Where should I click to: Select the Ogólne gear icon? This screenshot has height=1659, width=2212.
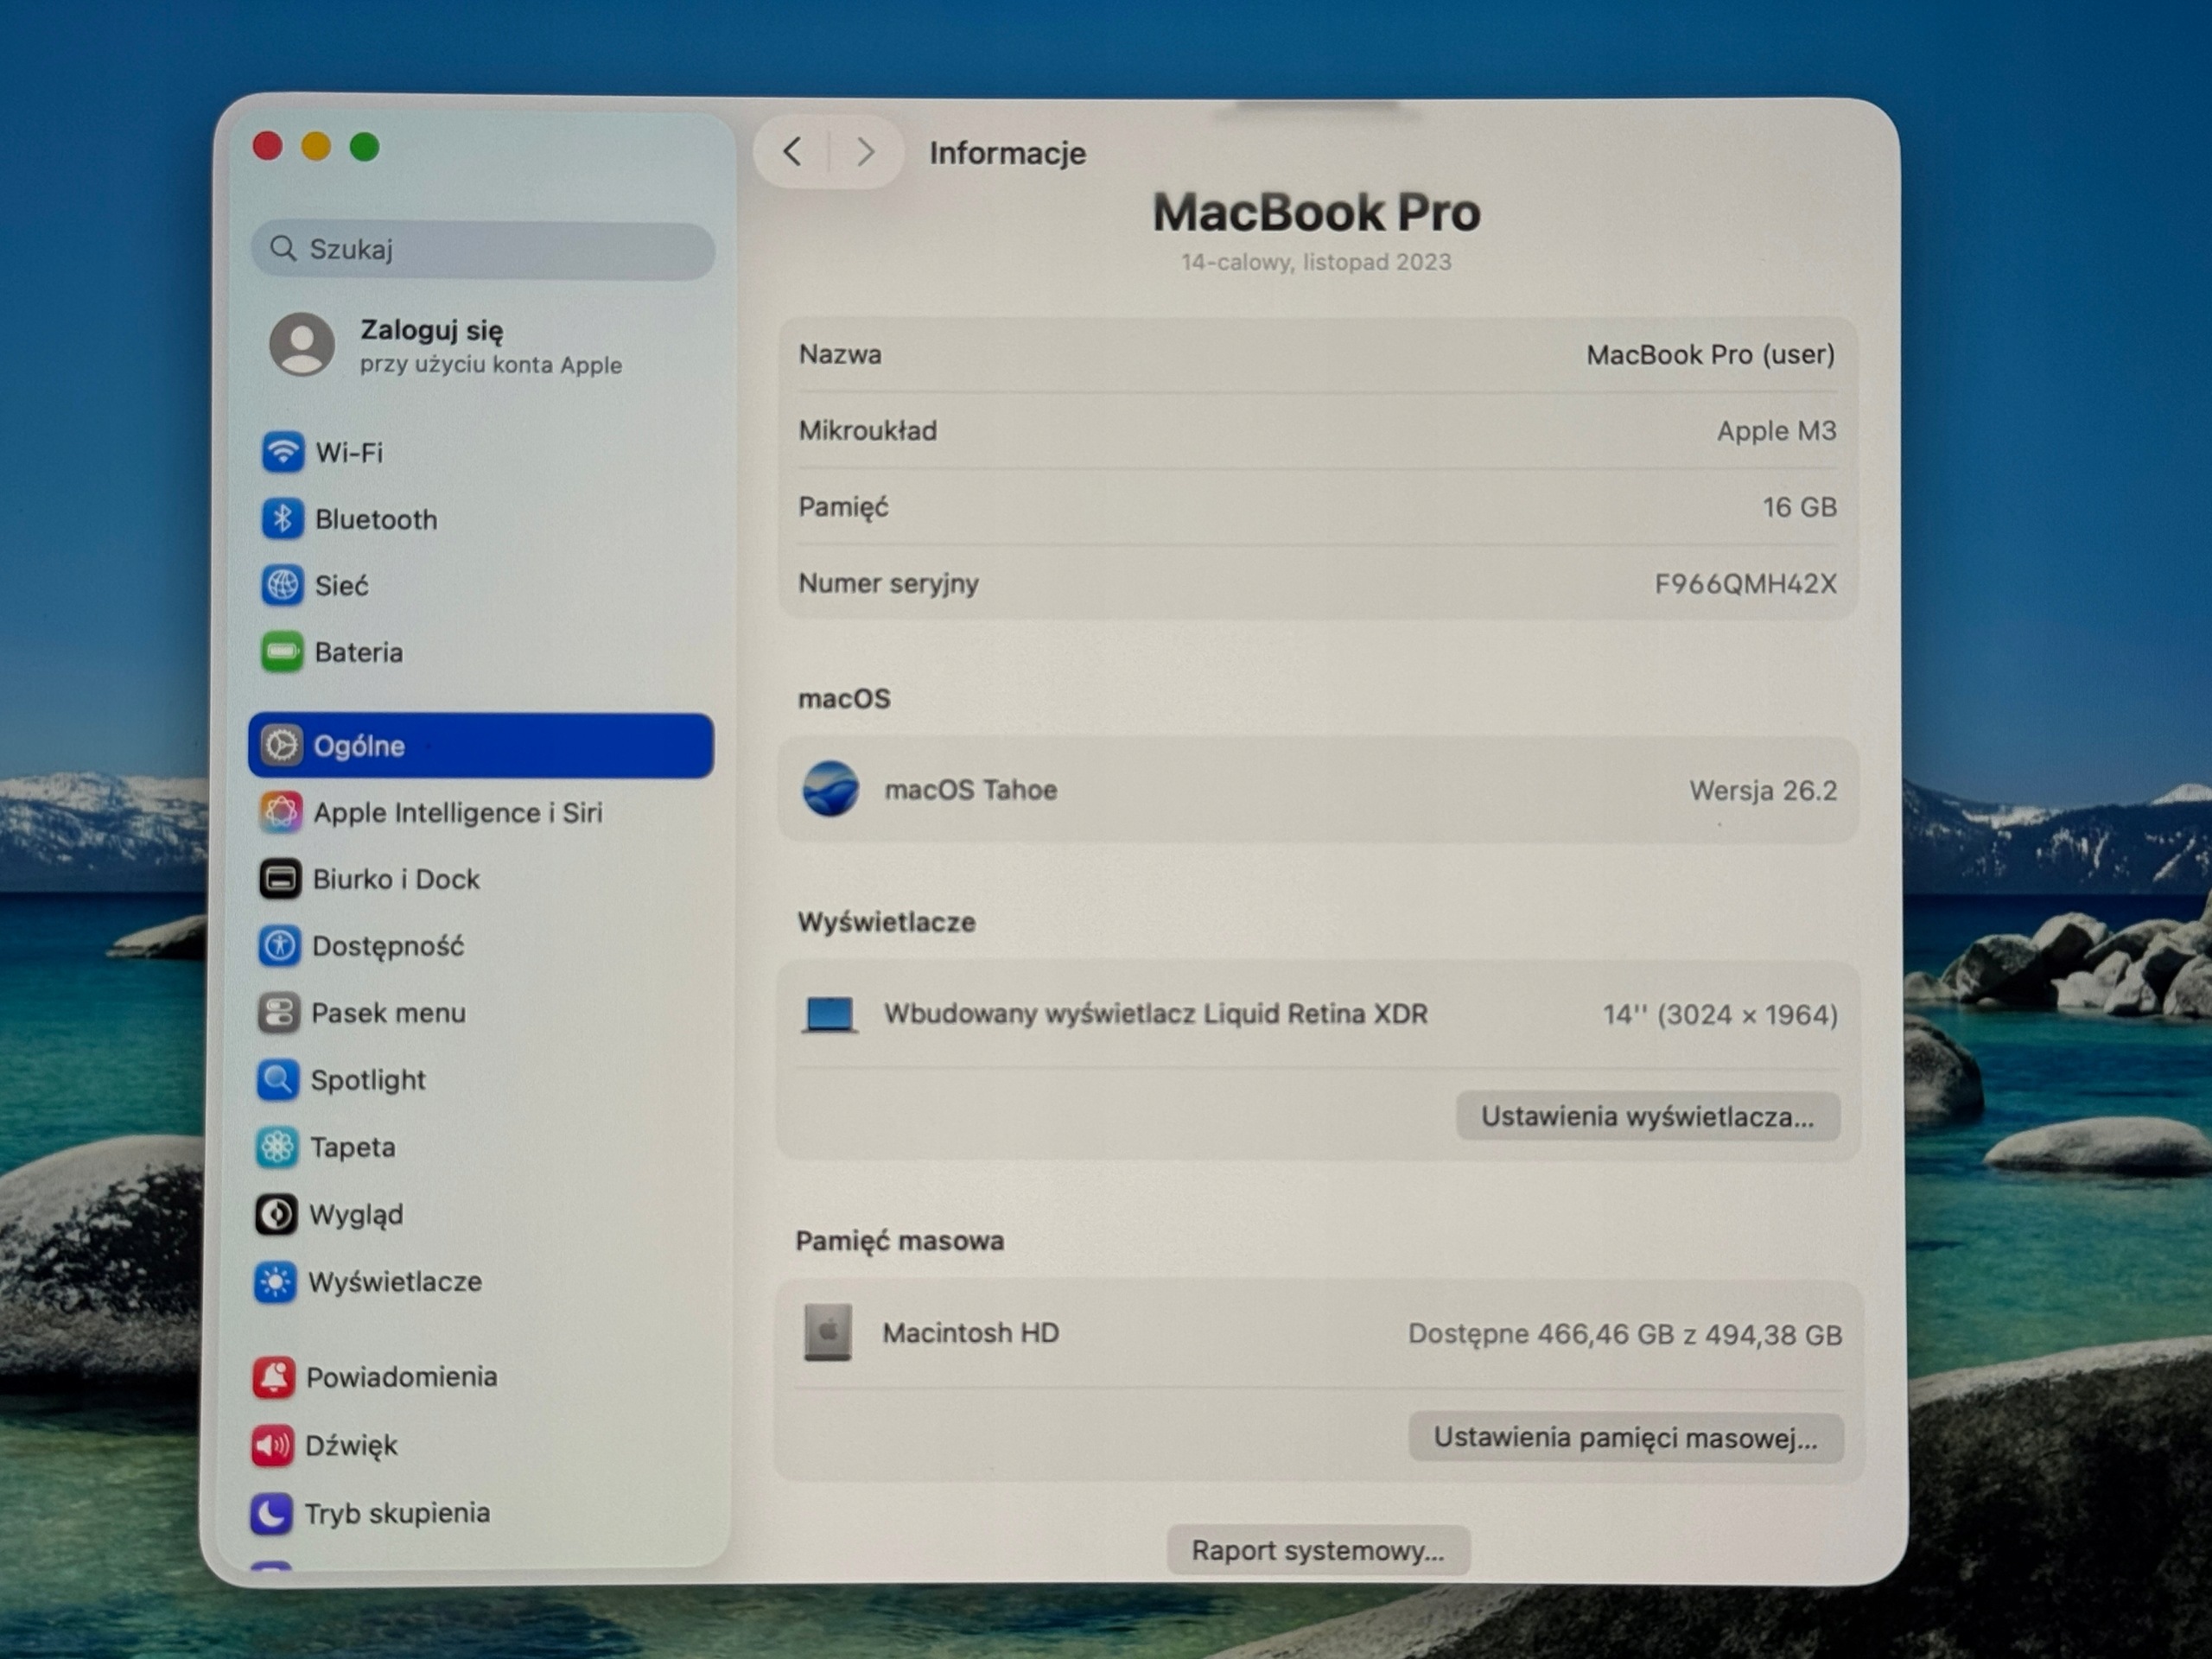click(281, 745)
